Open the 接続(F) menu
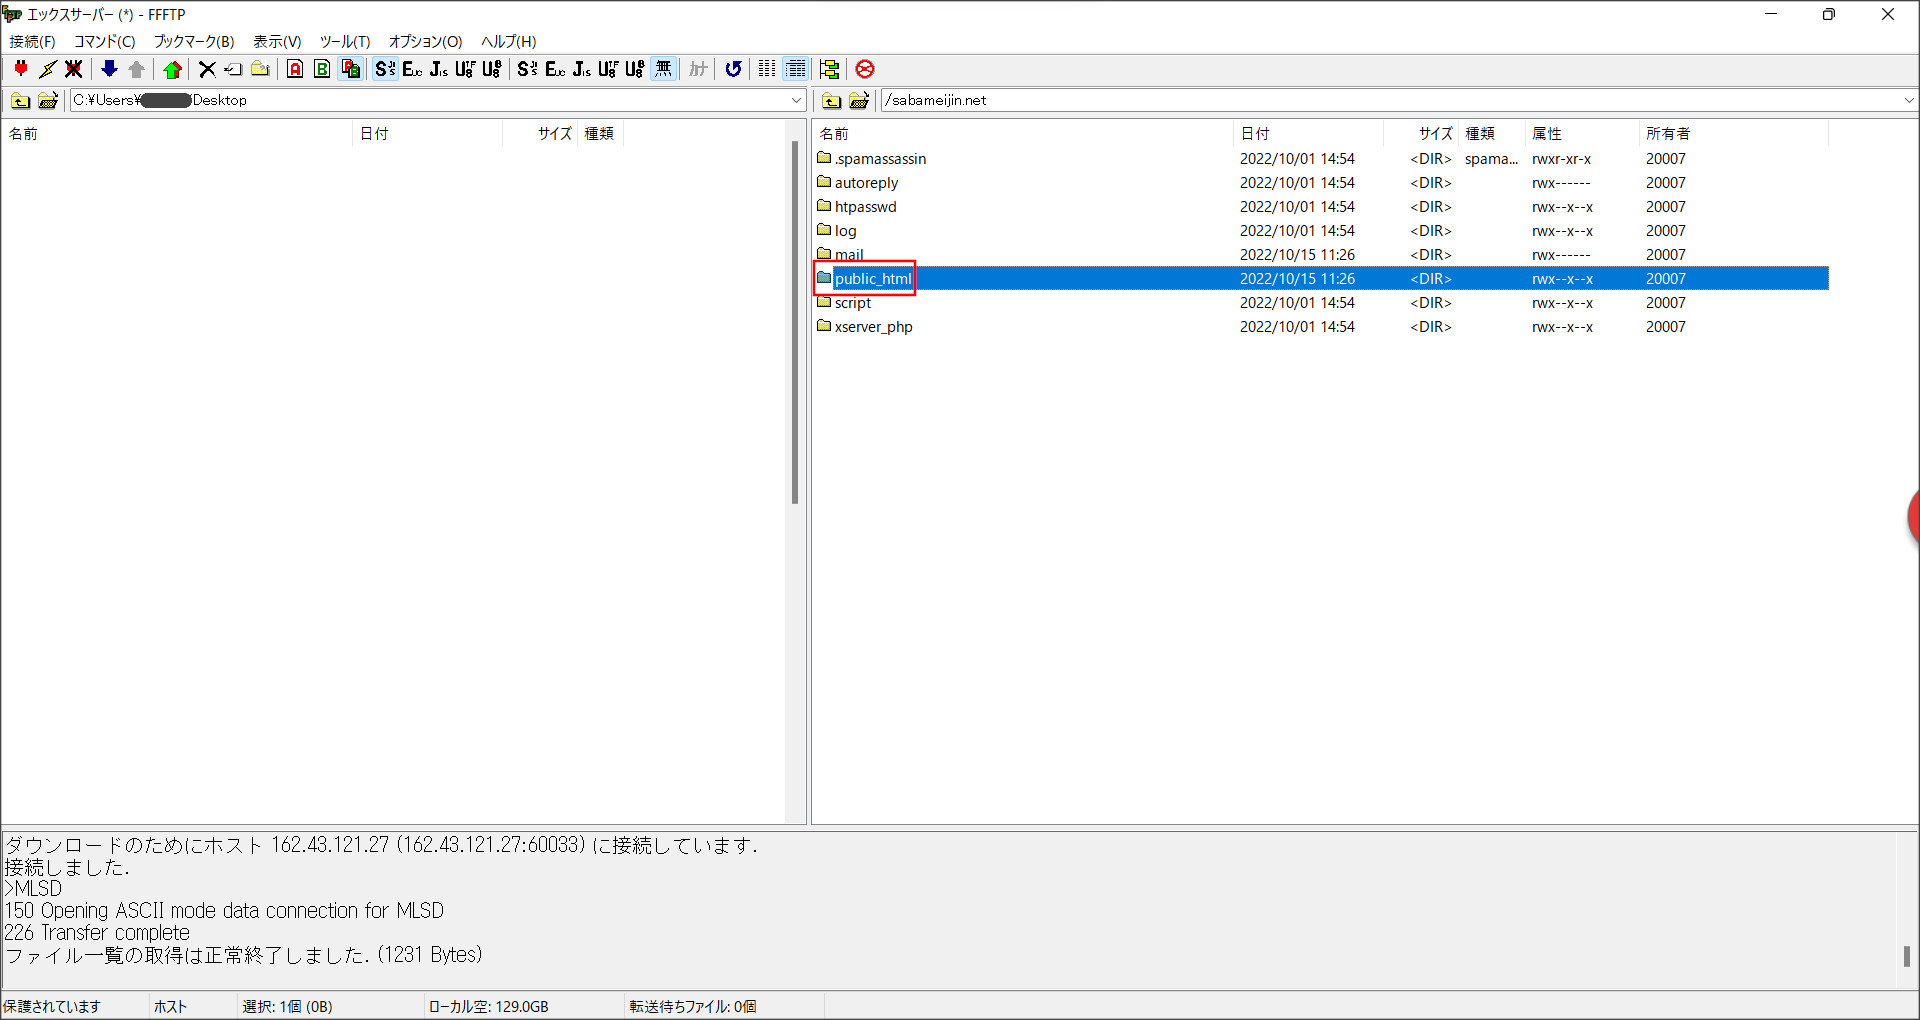Viewport: 1920px width, 1020px height. [x=32, y=41]
